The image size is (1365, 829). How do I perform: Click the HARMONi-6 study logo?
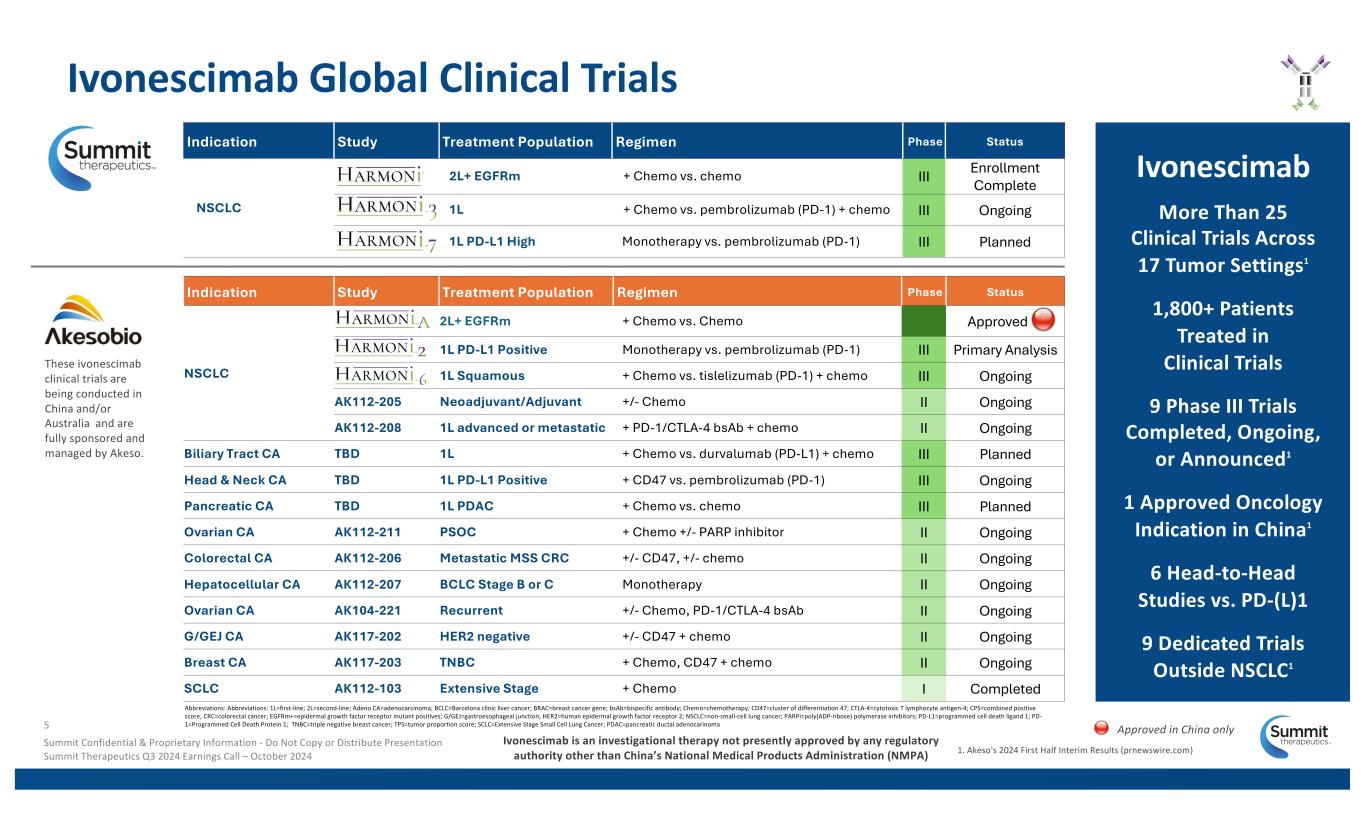(383, 376)
